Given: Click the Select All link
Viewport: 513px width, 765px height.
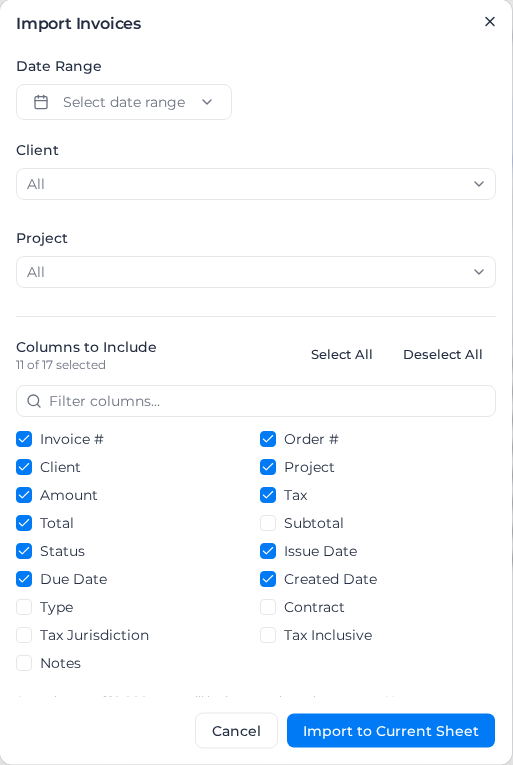Looking at the screenshot, I should 342,354.
